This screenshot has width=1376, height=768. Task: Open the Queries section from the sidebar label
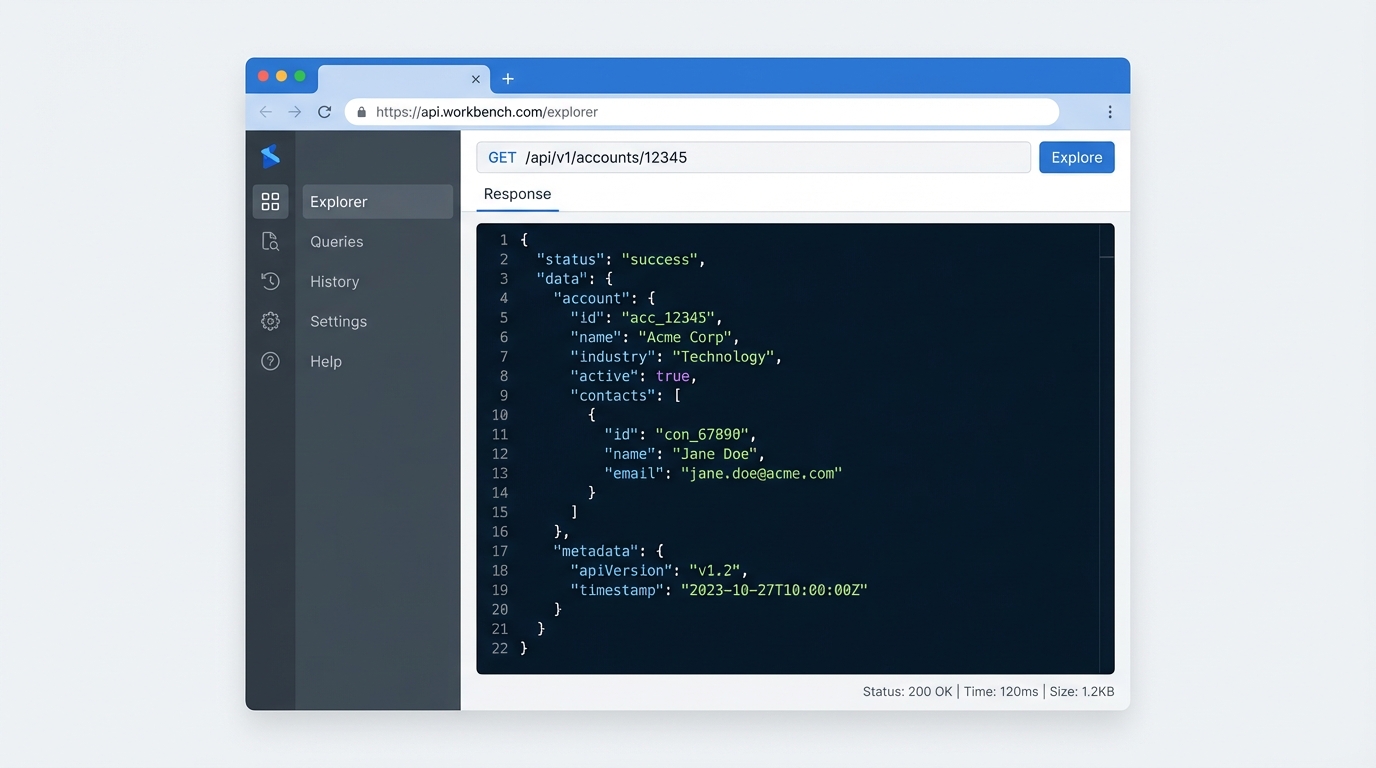(x=336, y=241)
